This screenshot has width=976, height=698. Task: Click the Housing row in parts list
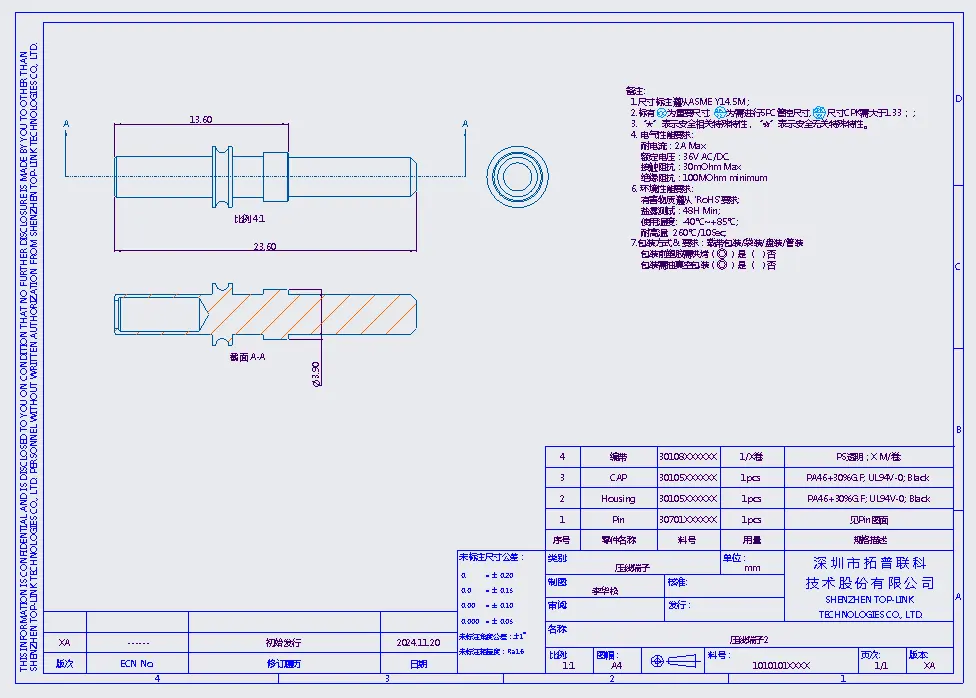coord(618,498)
